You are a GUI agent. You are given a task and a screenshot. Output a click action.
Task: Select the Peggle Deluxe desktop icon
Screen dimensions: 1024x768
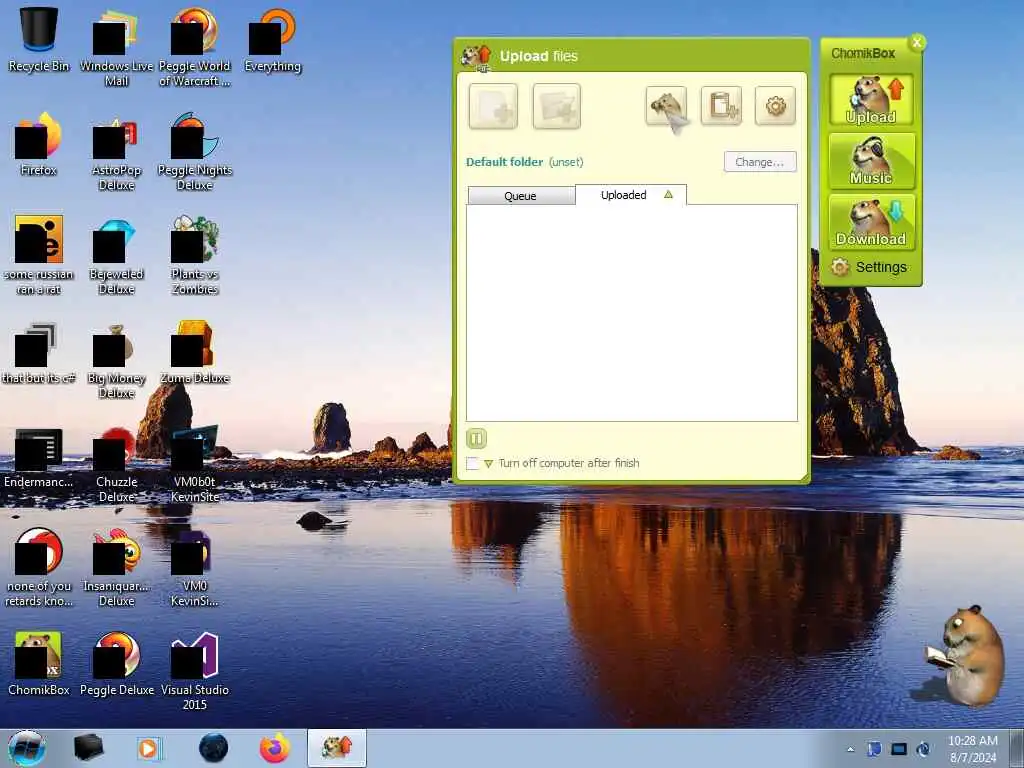click(116, 664)
